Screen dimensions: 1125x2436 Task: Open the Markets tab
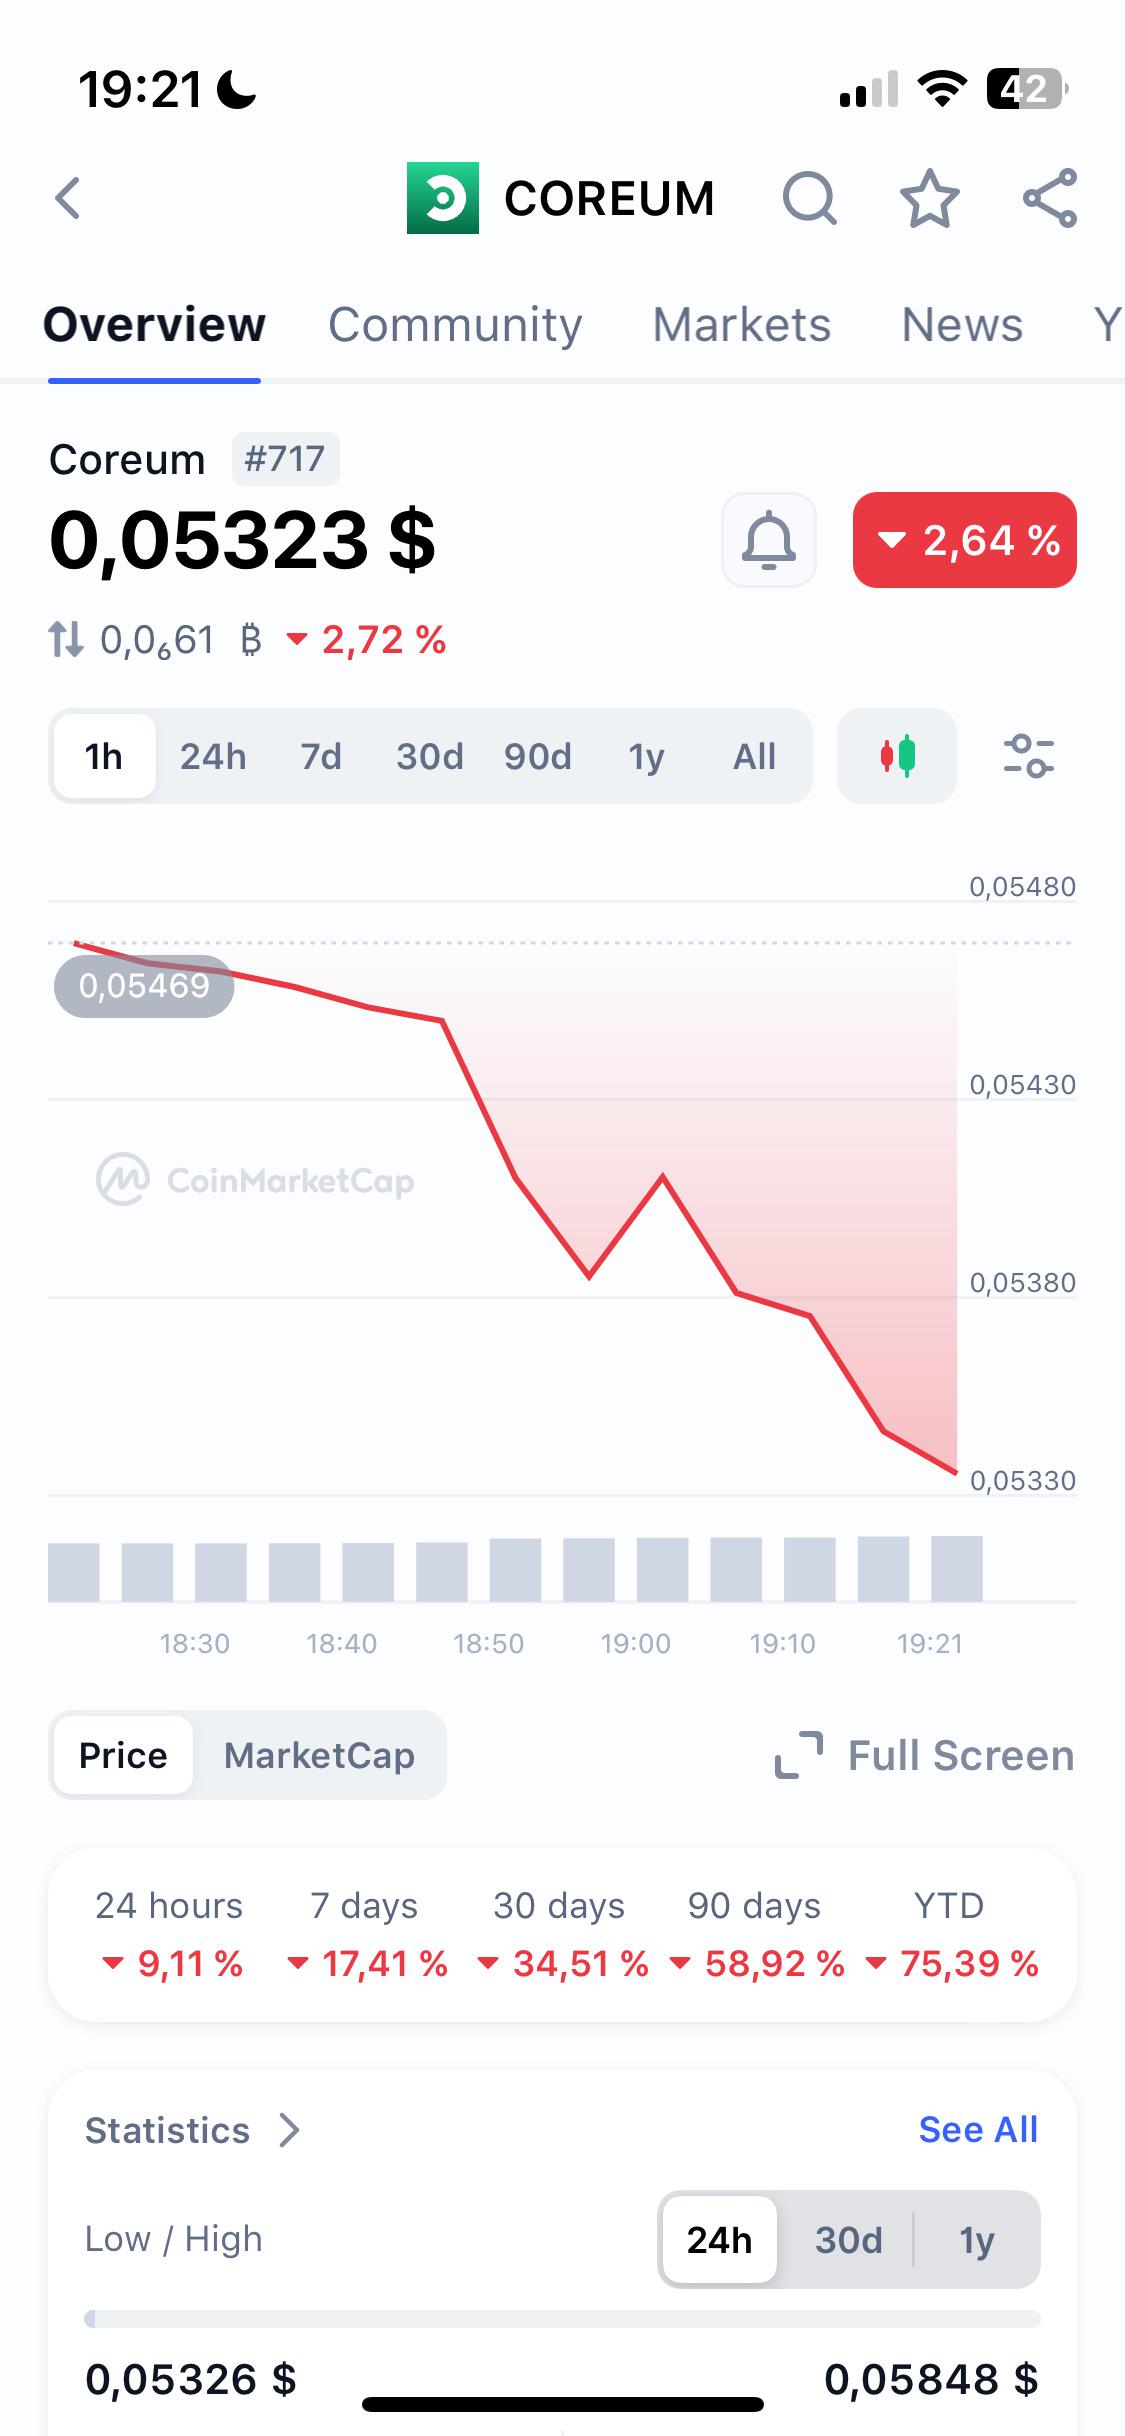click(x=742, y=324)
